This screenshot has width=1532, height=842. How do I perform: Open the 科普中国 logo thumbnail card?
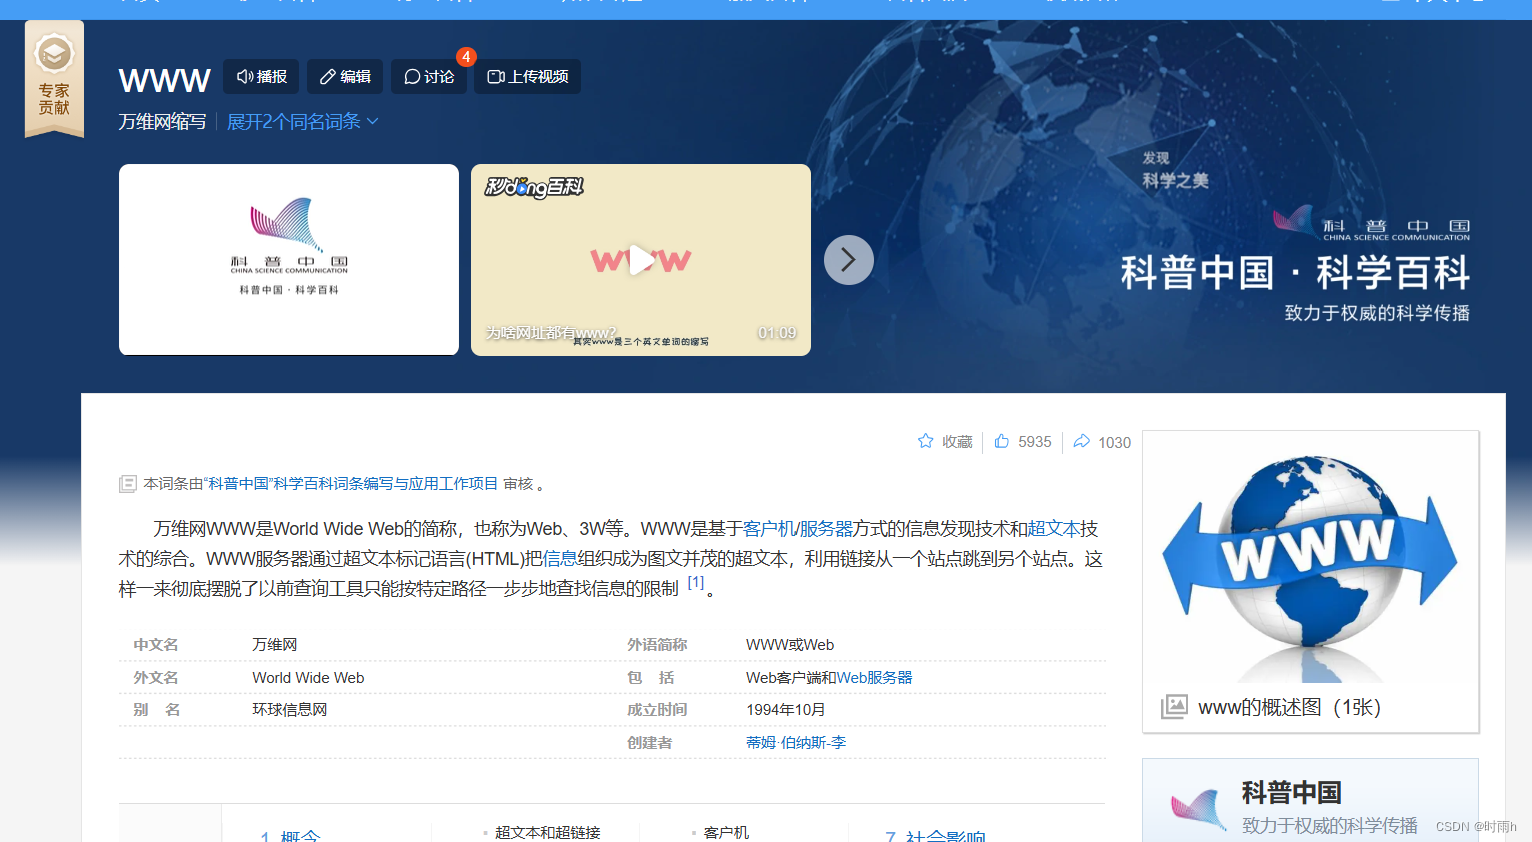coord(289,259)
